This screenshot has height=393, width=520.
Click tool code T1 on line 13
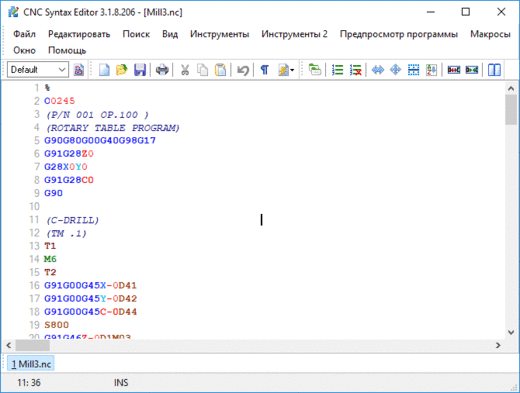(50, 246)
